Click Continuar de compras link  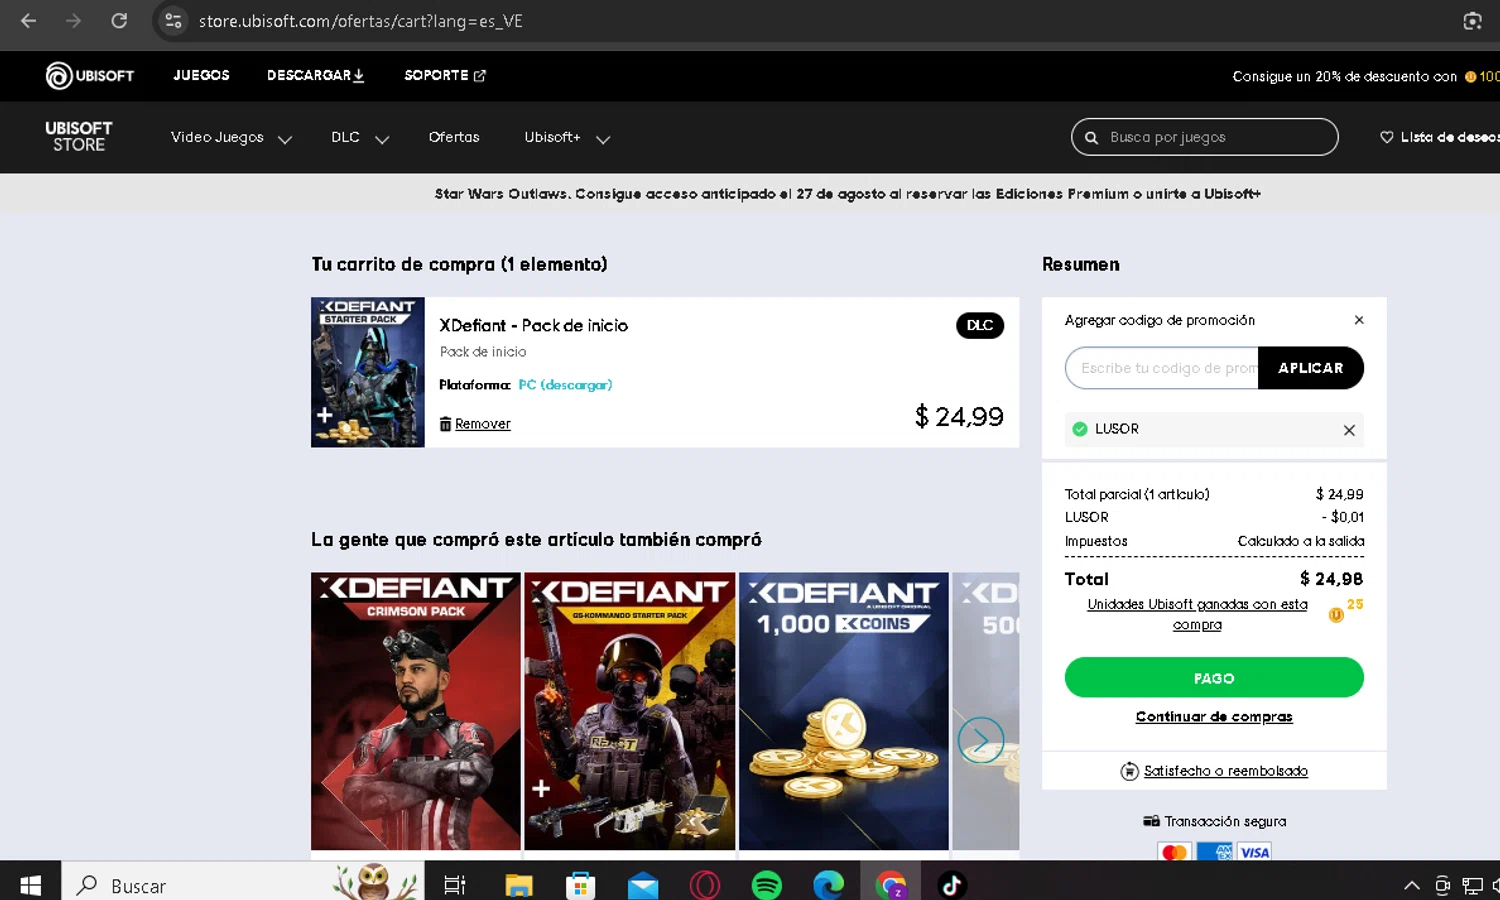point(1214,717)
